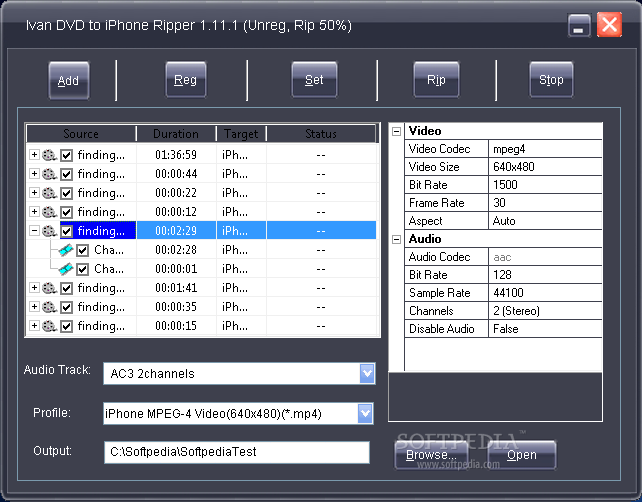Screen dimensions: 642x502
Task: Expand the 00:00:44 title row
Action: tap(34, 174)
